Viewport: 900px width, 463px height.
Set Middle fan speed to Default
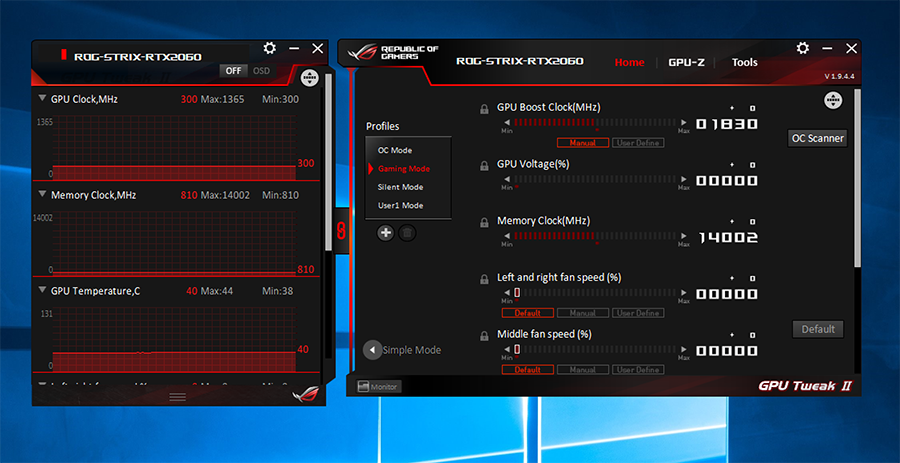tap(527, 370)
